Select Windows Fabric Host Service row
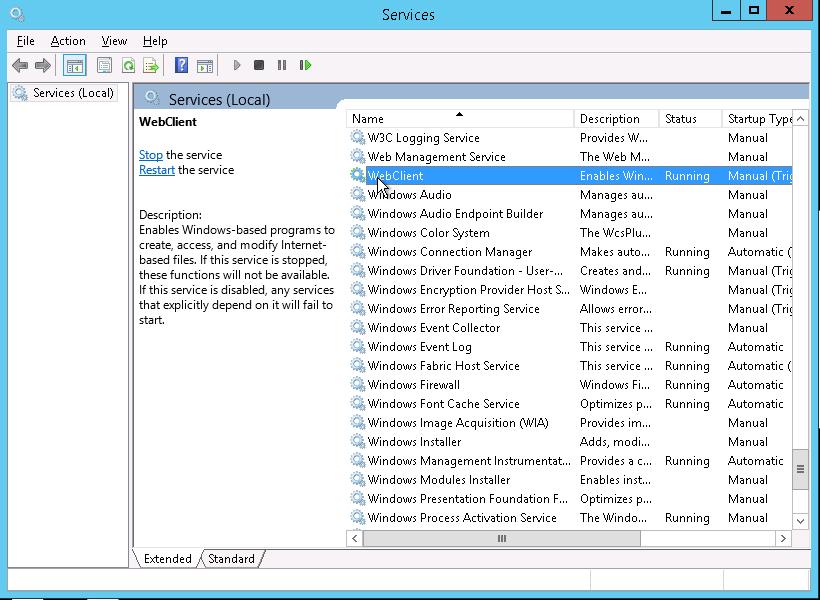 (x=570, y=366)
